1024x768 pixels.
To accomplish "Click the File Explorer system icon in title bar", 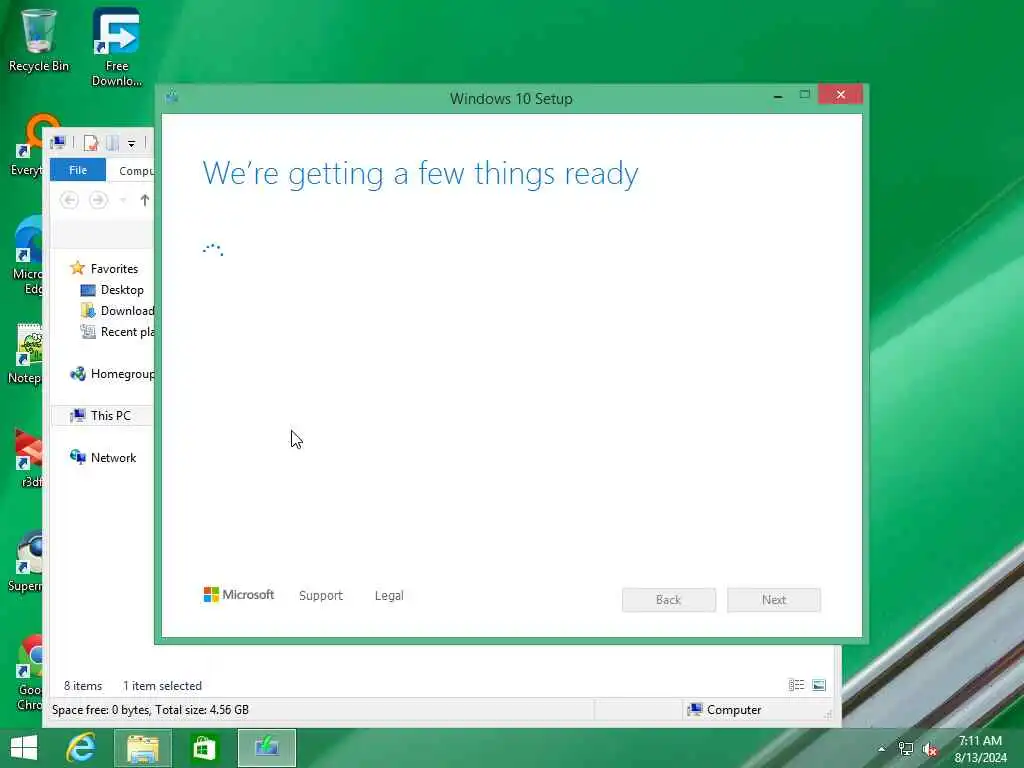I will pos(58,142).
